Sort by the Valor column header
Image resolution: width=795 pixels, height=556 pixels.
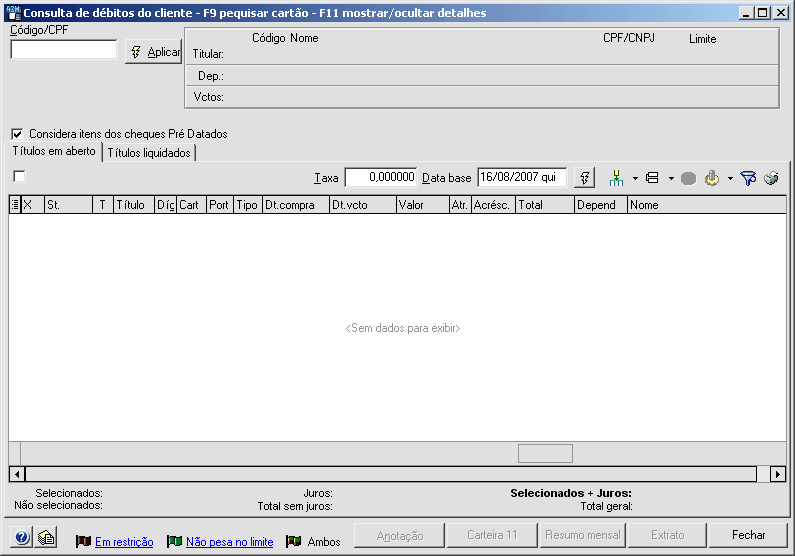click(422, 205)
